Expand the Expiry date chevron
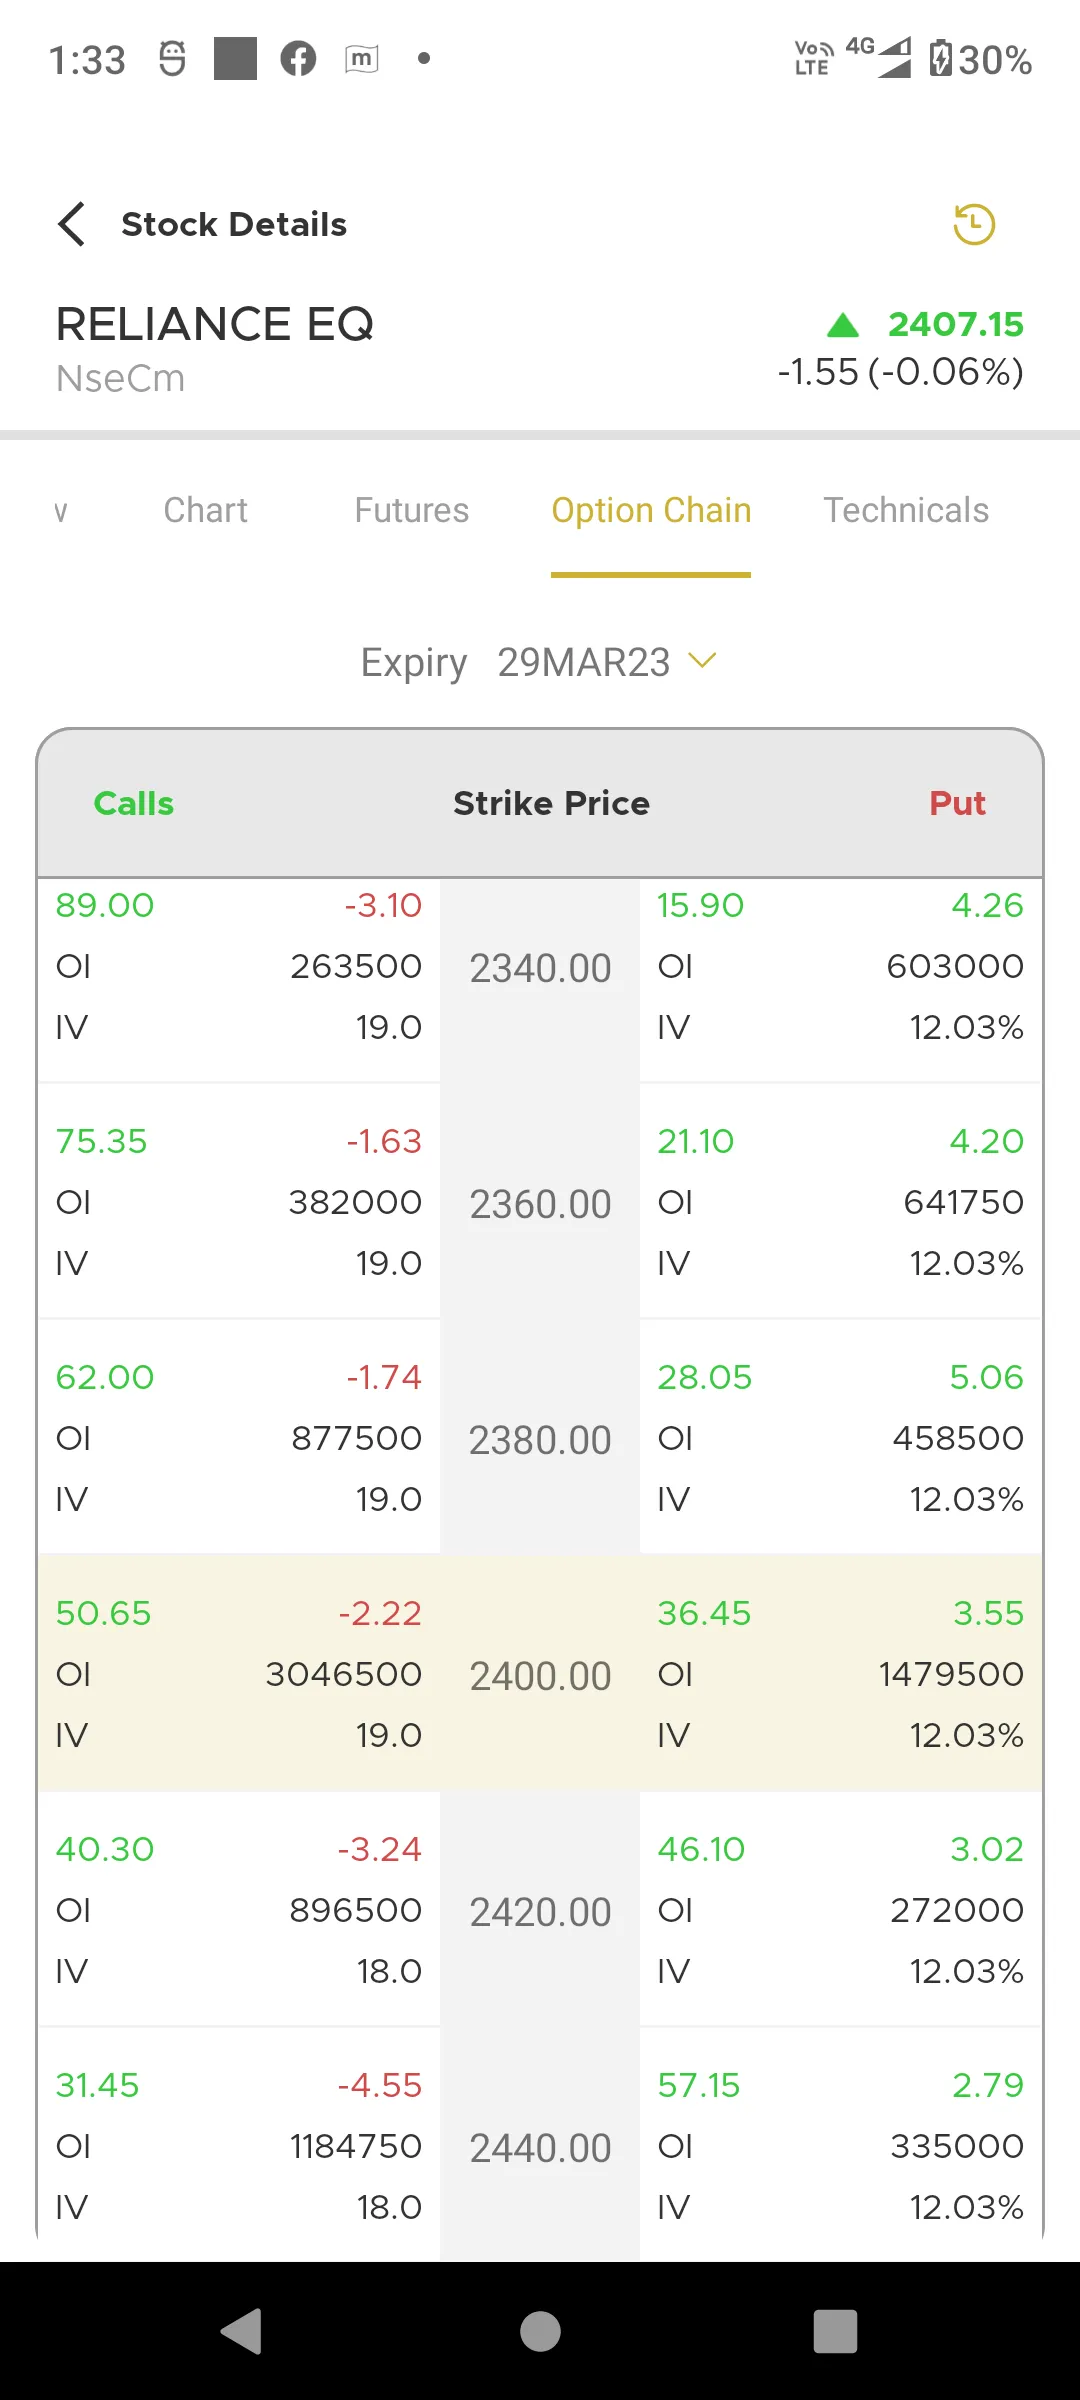The image size is (1080, 2400). (703, 660)
